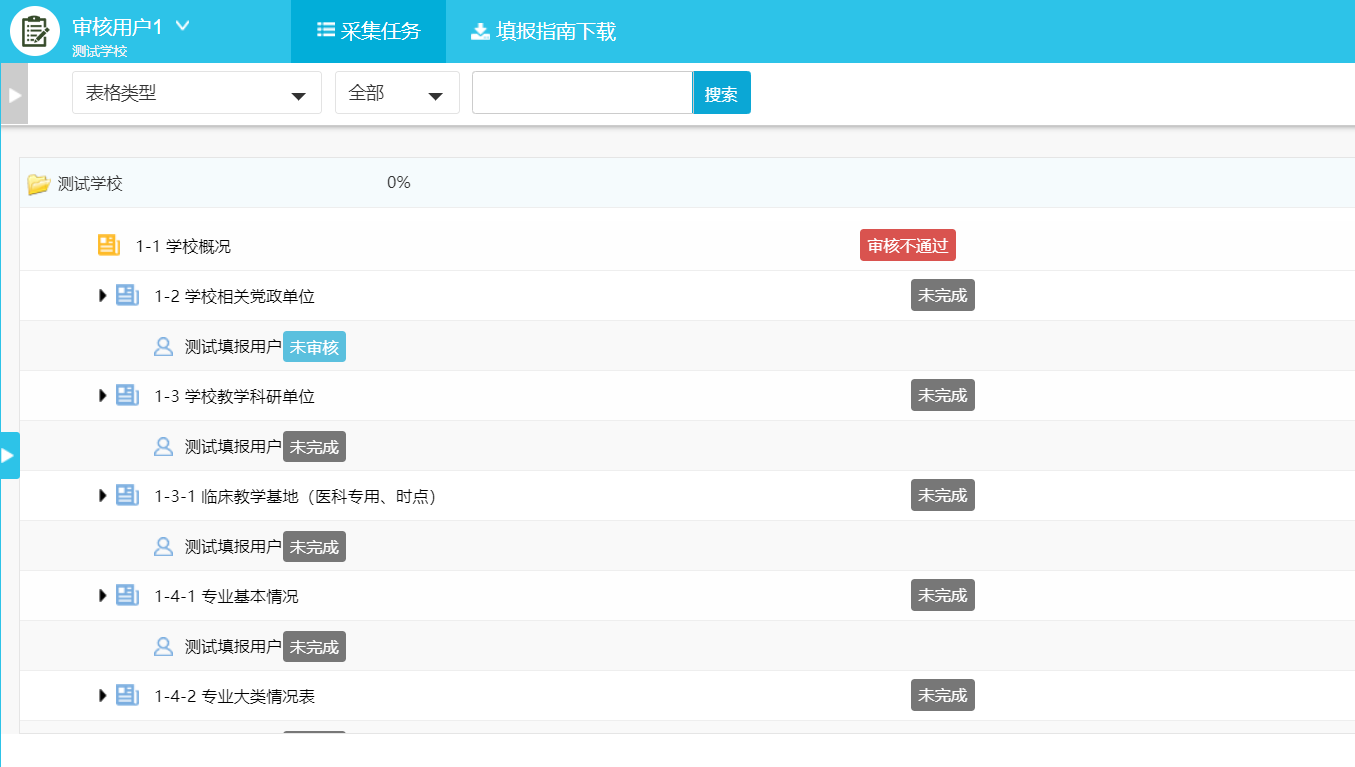This screenshot has width=1355, height=767.
Task: Collapse the 1-2 学校相关党政单位 tree row
Action: [x=102, y=295]
